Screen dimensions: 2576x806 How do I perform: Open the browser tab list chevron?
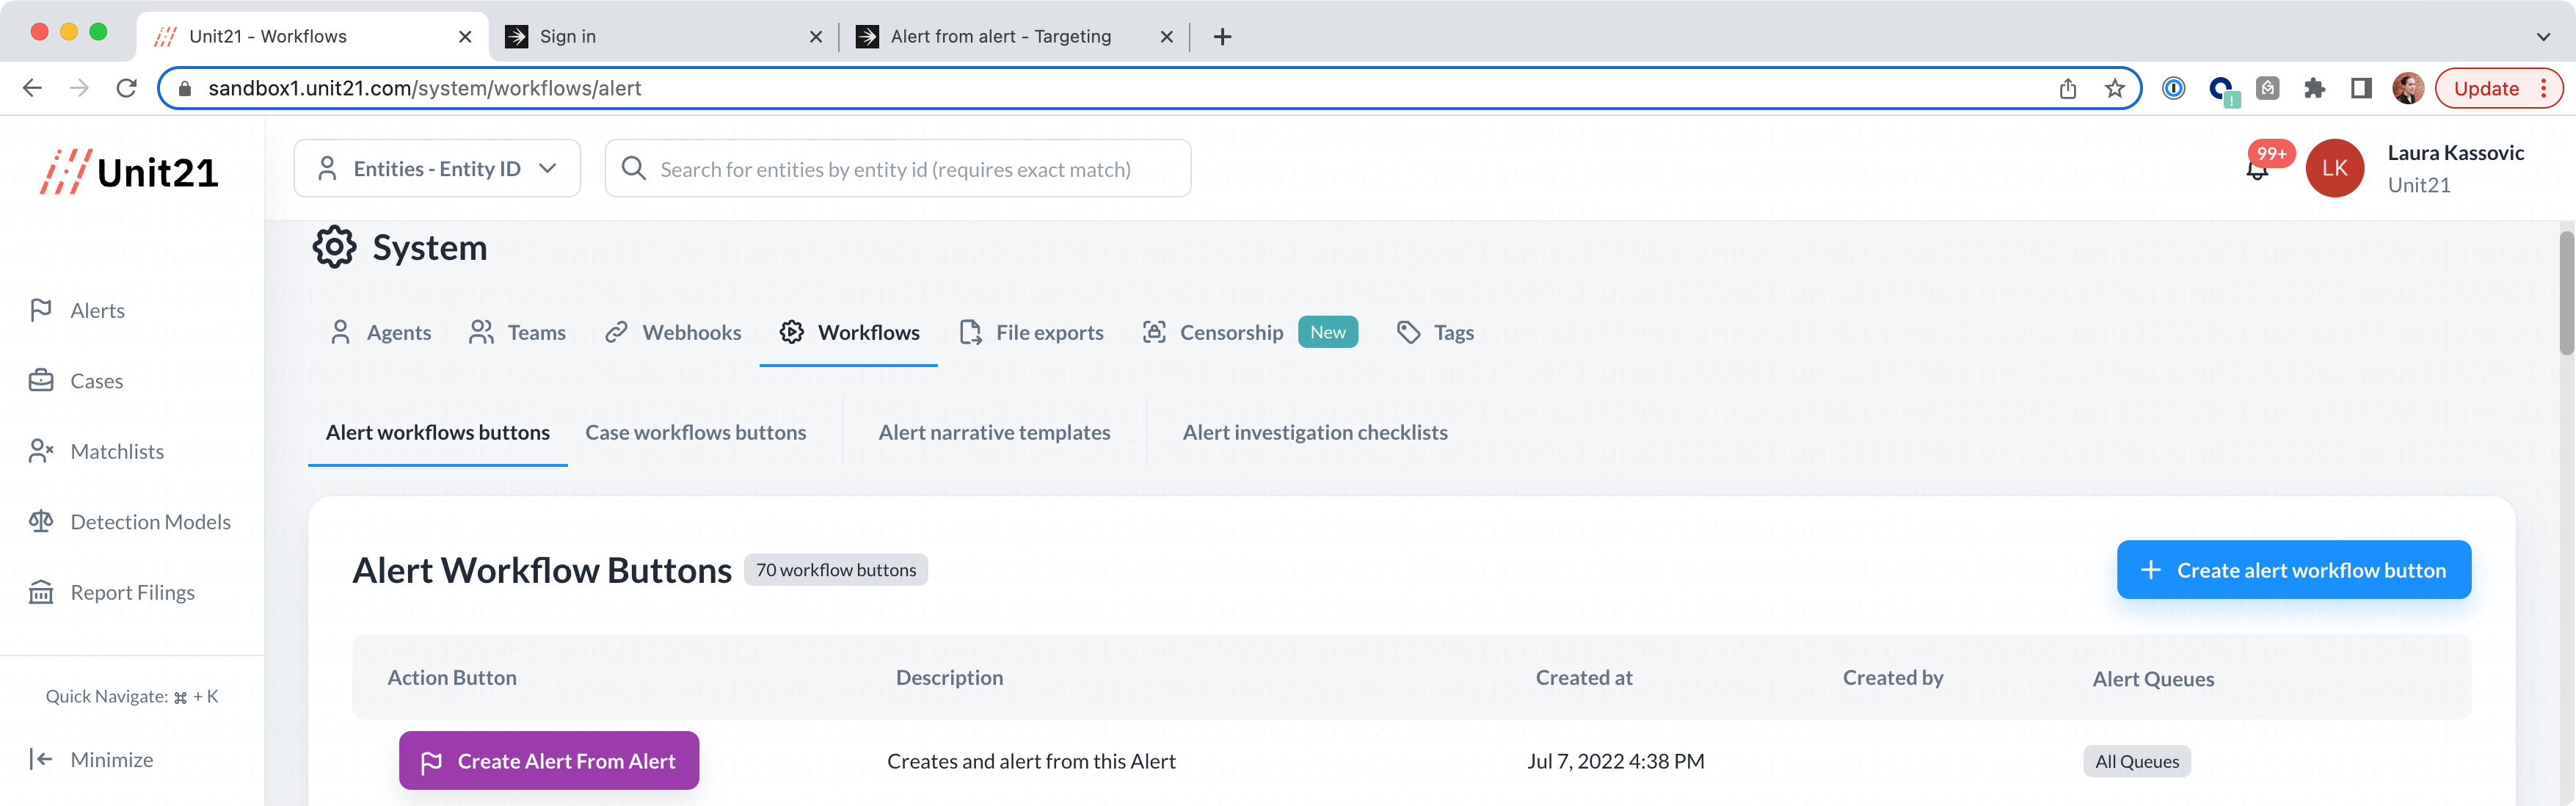pos(2542,37)
